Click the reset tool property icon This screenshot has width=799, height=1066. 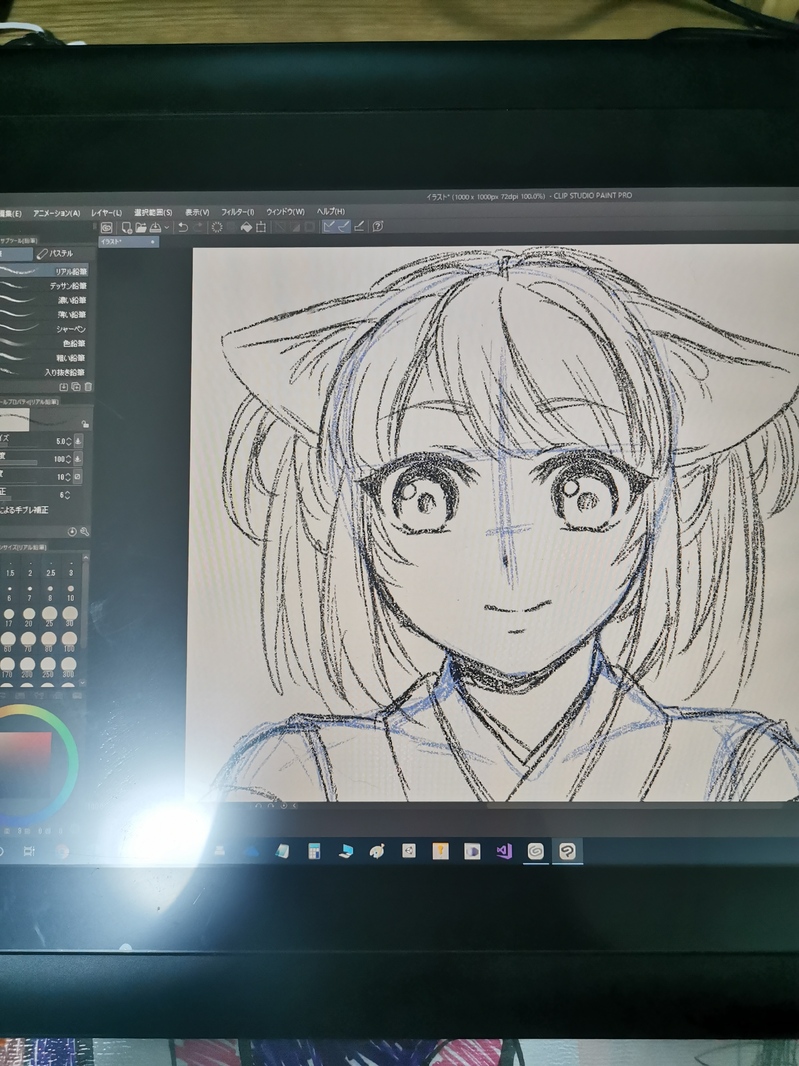click(72, 532)
